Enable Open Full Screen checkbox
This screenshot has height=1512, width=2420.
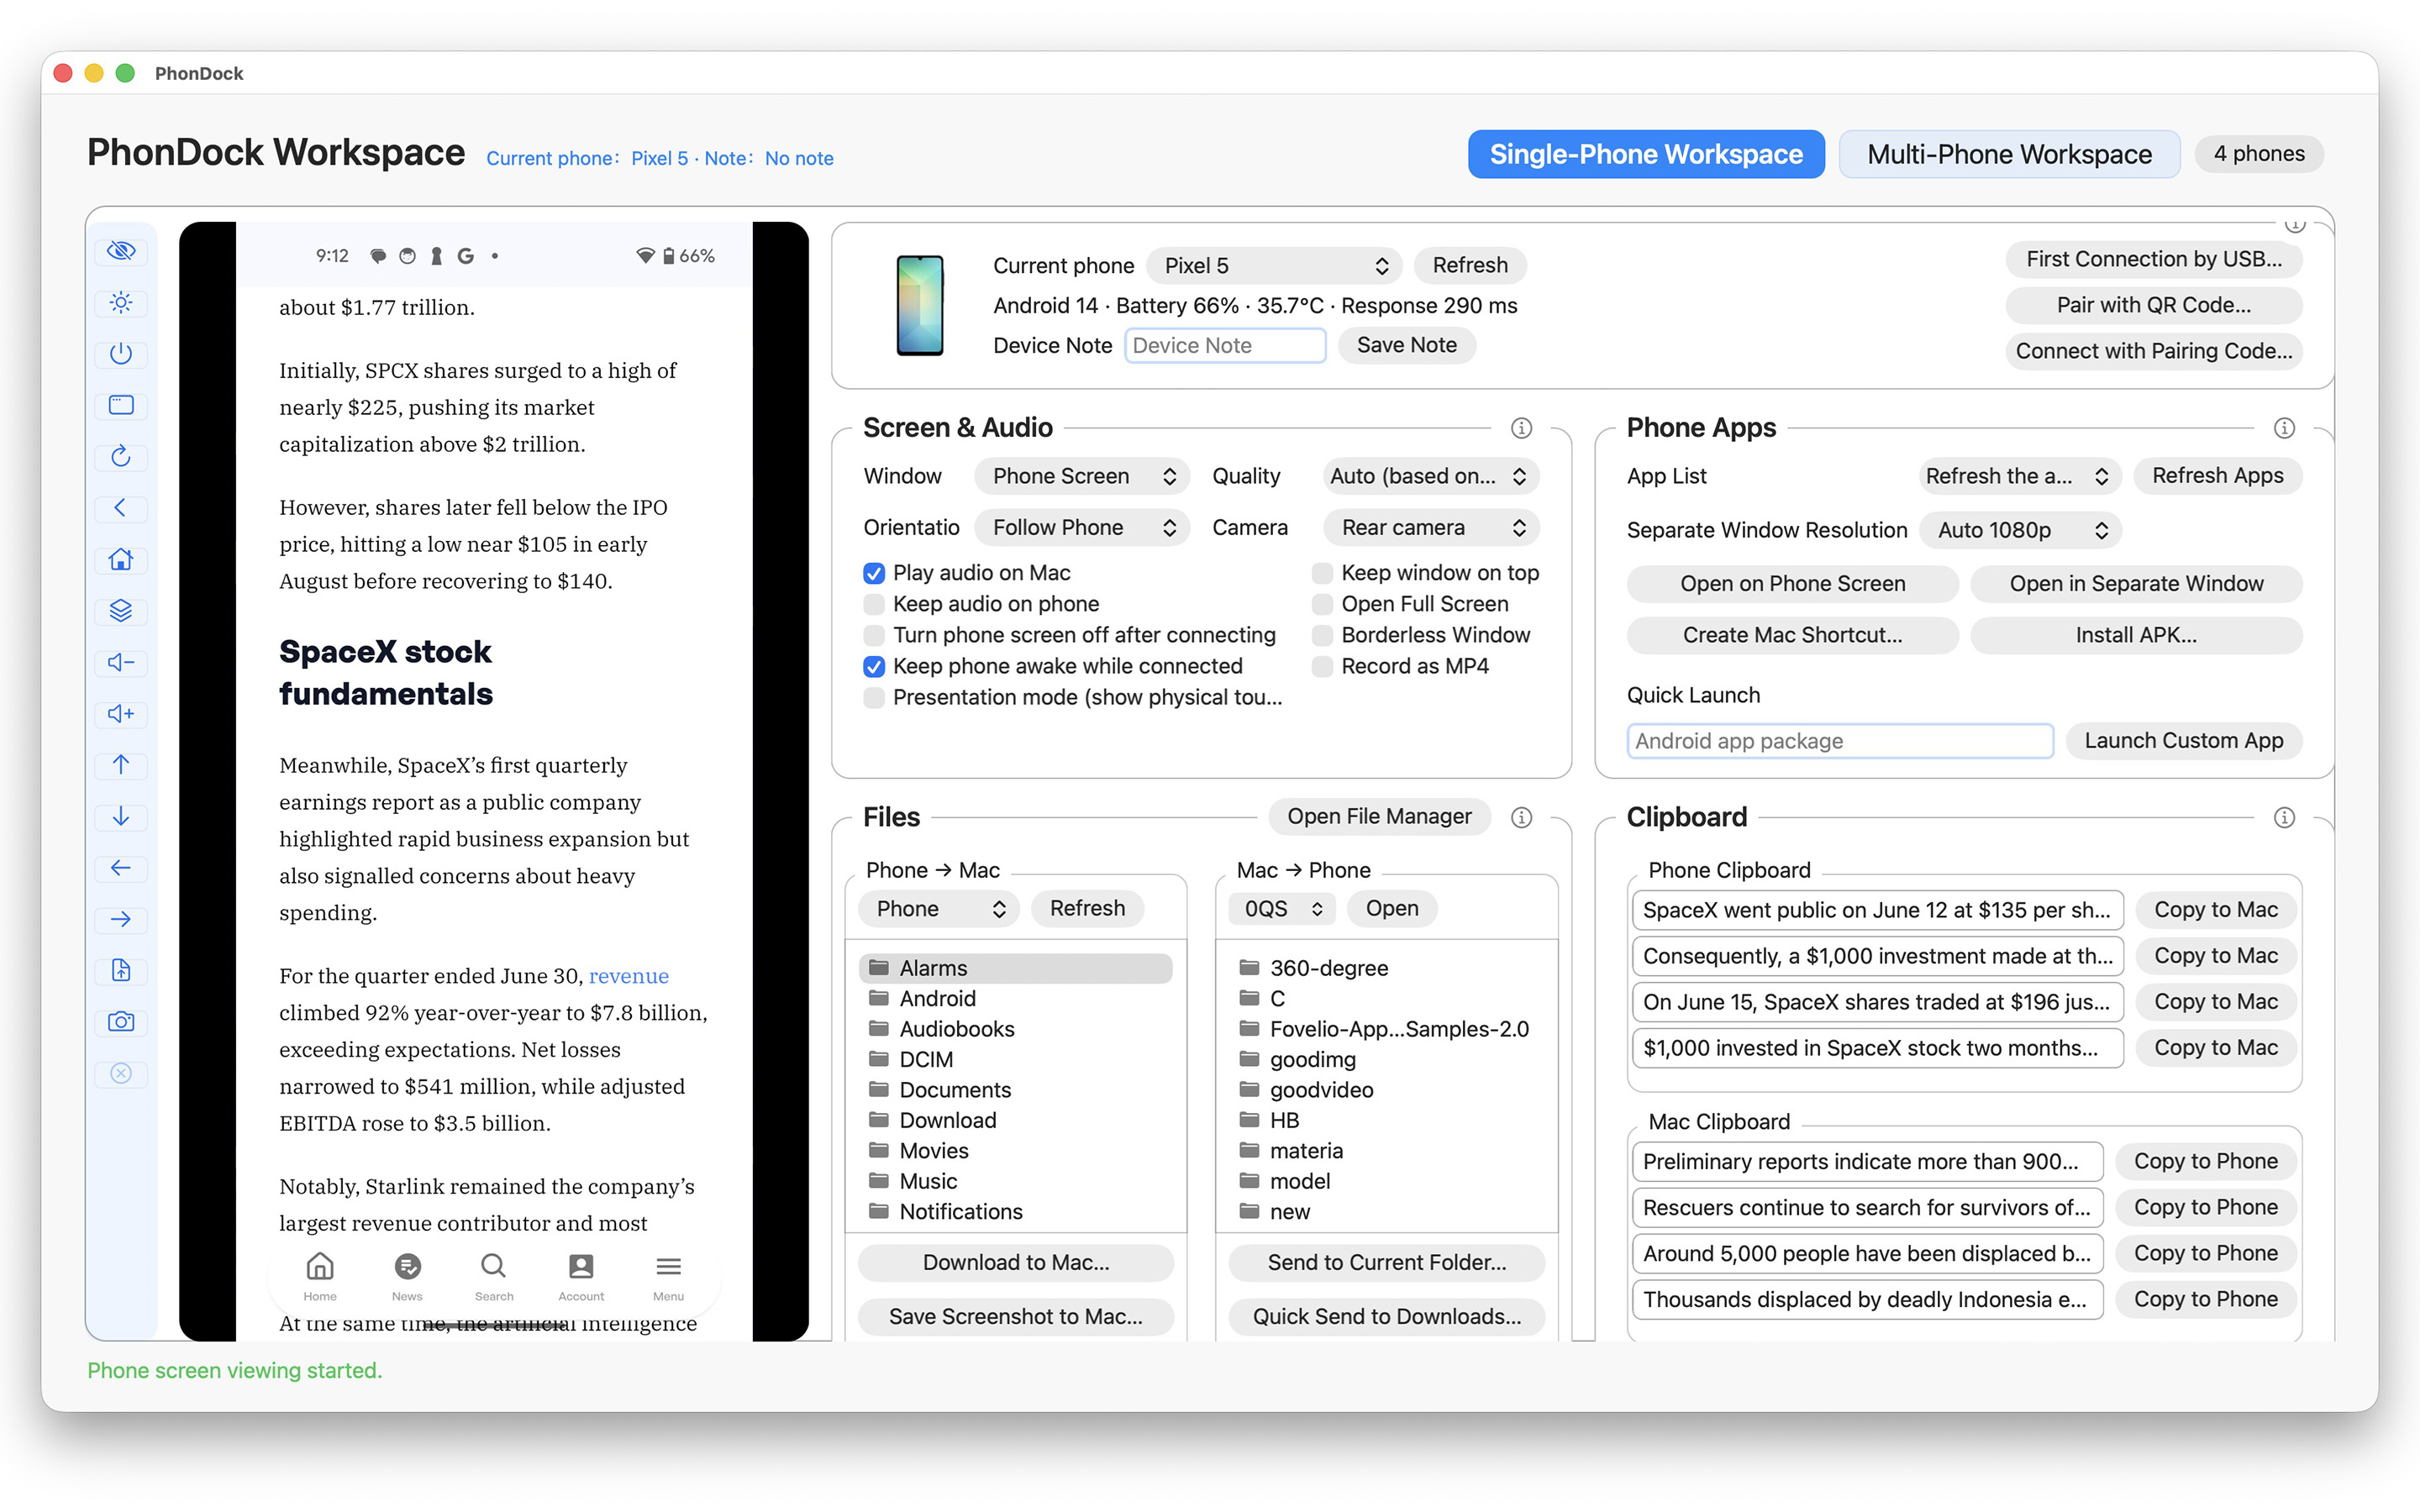1322,604
